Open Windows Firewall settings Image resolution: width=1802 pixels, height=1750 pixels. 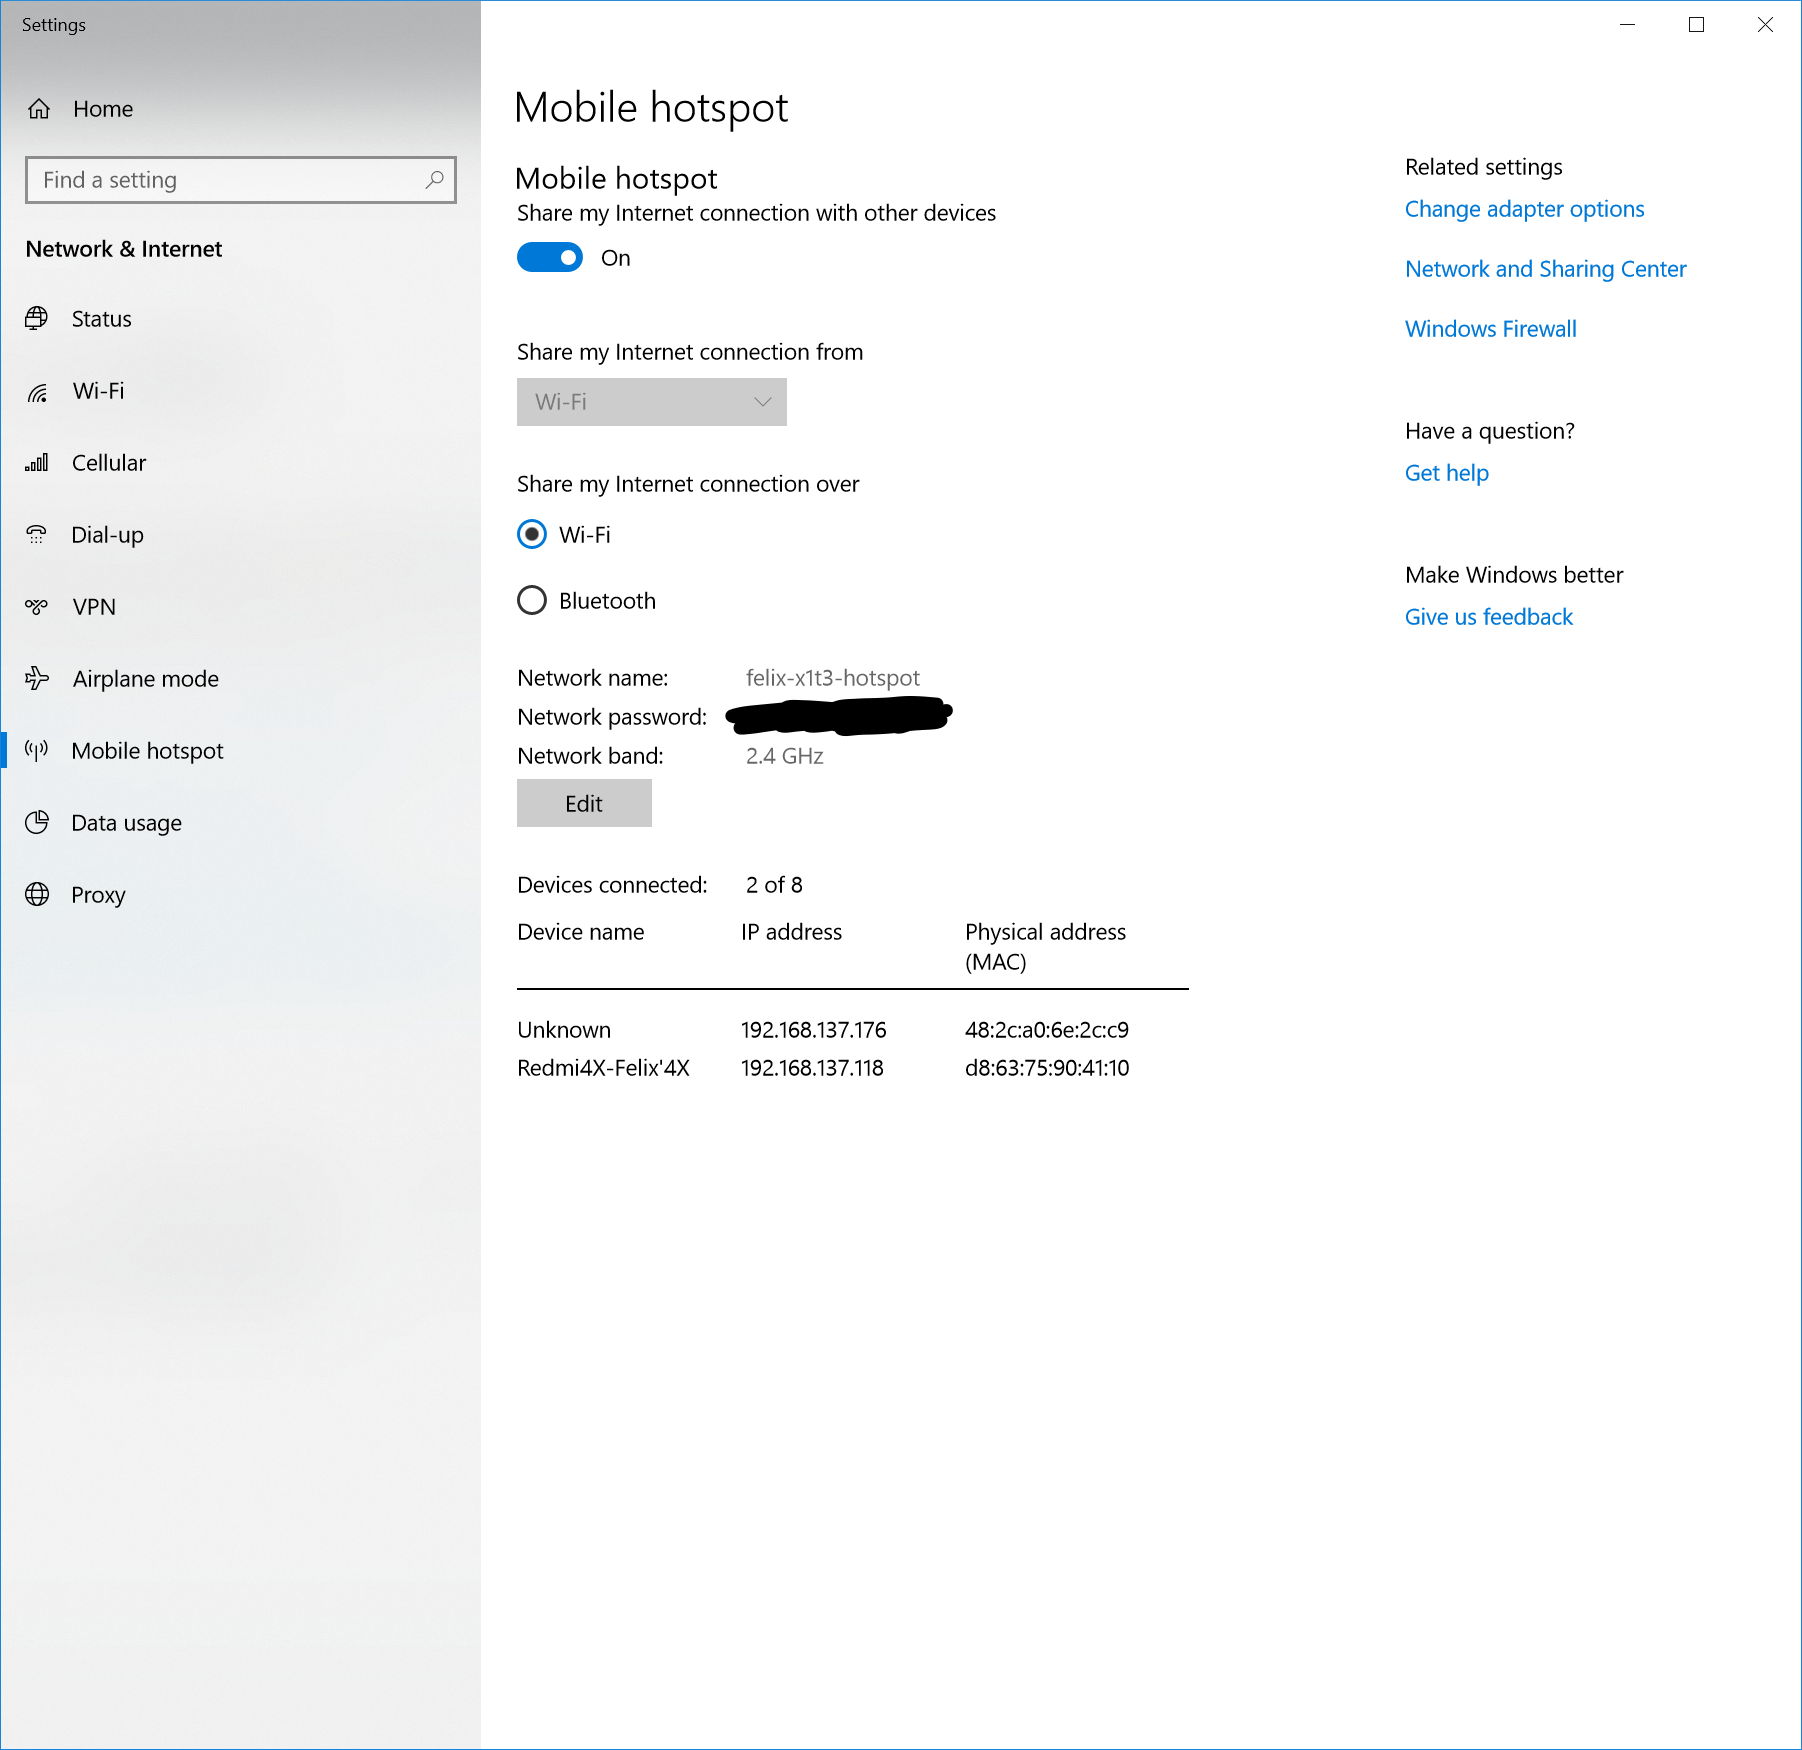click(1490, 328)
